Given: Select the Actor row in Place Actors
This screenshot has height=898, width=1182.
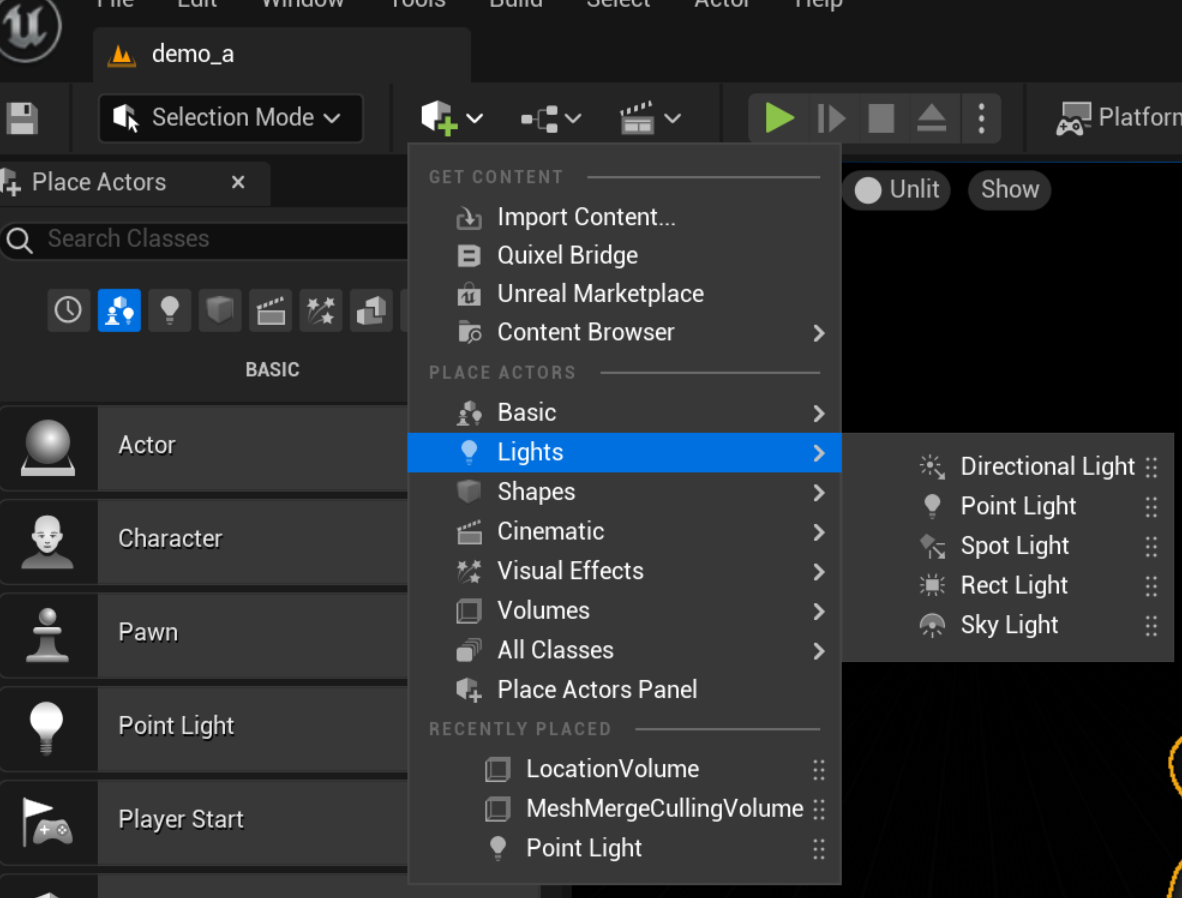Looking at the screenshot, I should (x=204, y=448).
